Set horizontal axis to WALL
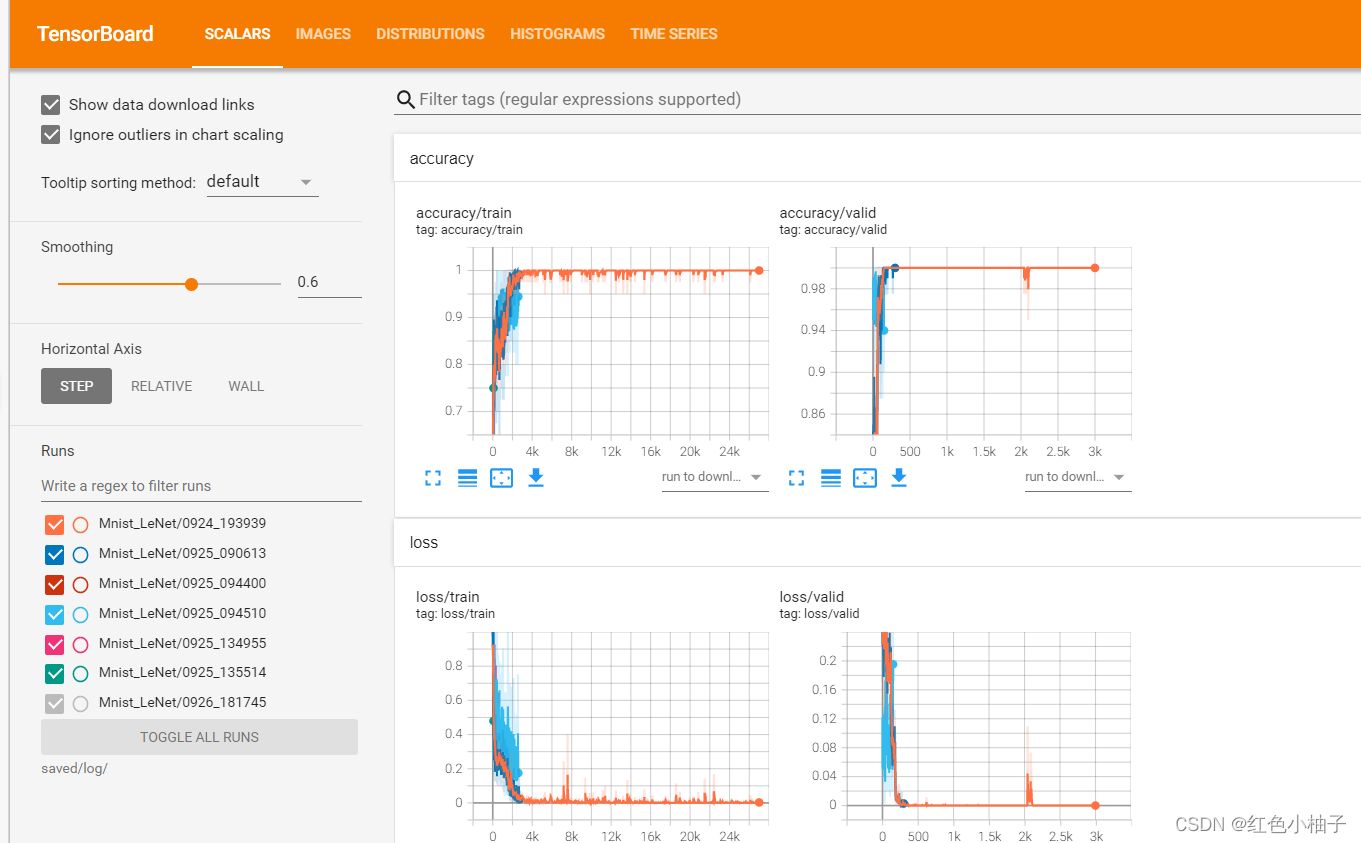The image size is (1361, 843). point(246,386)
